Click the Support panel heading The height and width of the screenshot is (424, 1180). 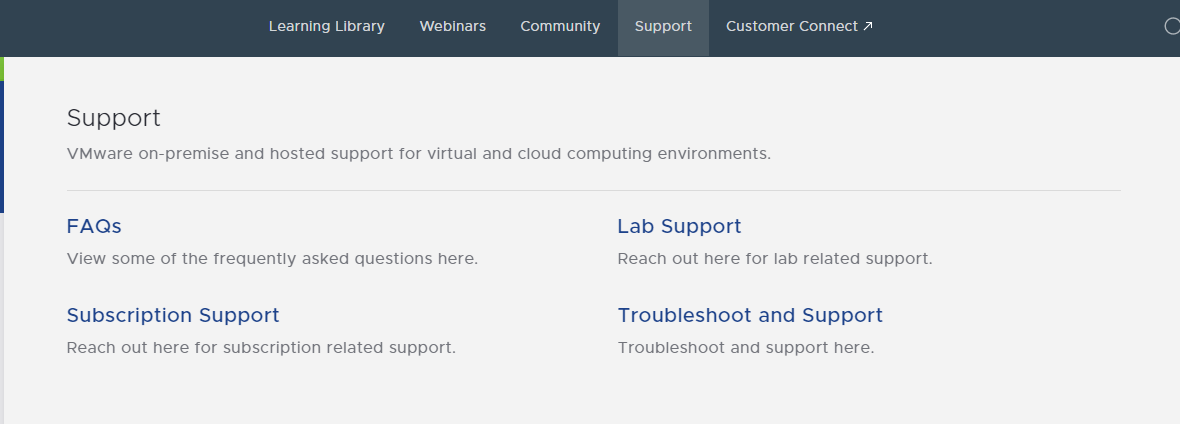pyautogui.click(x=114, y=118)
